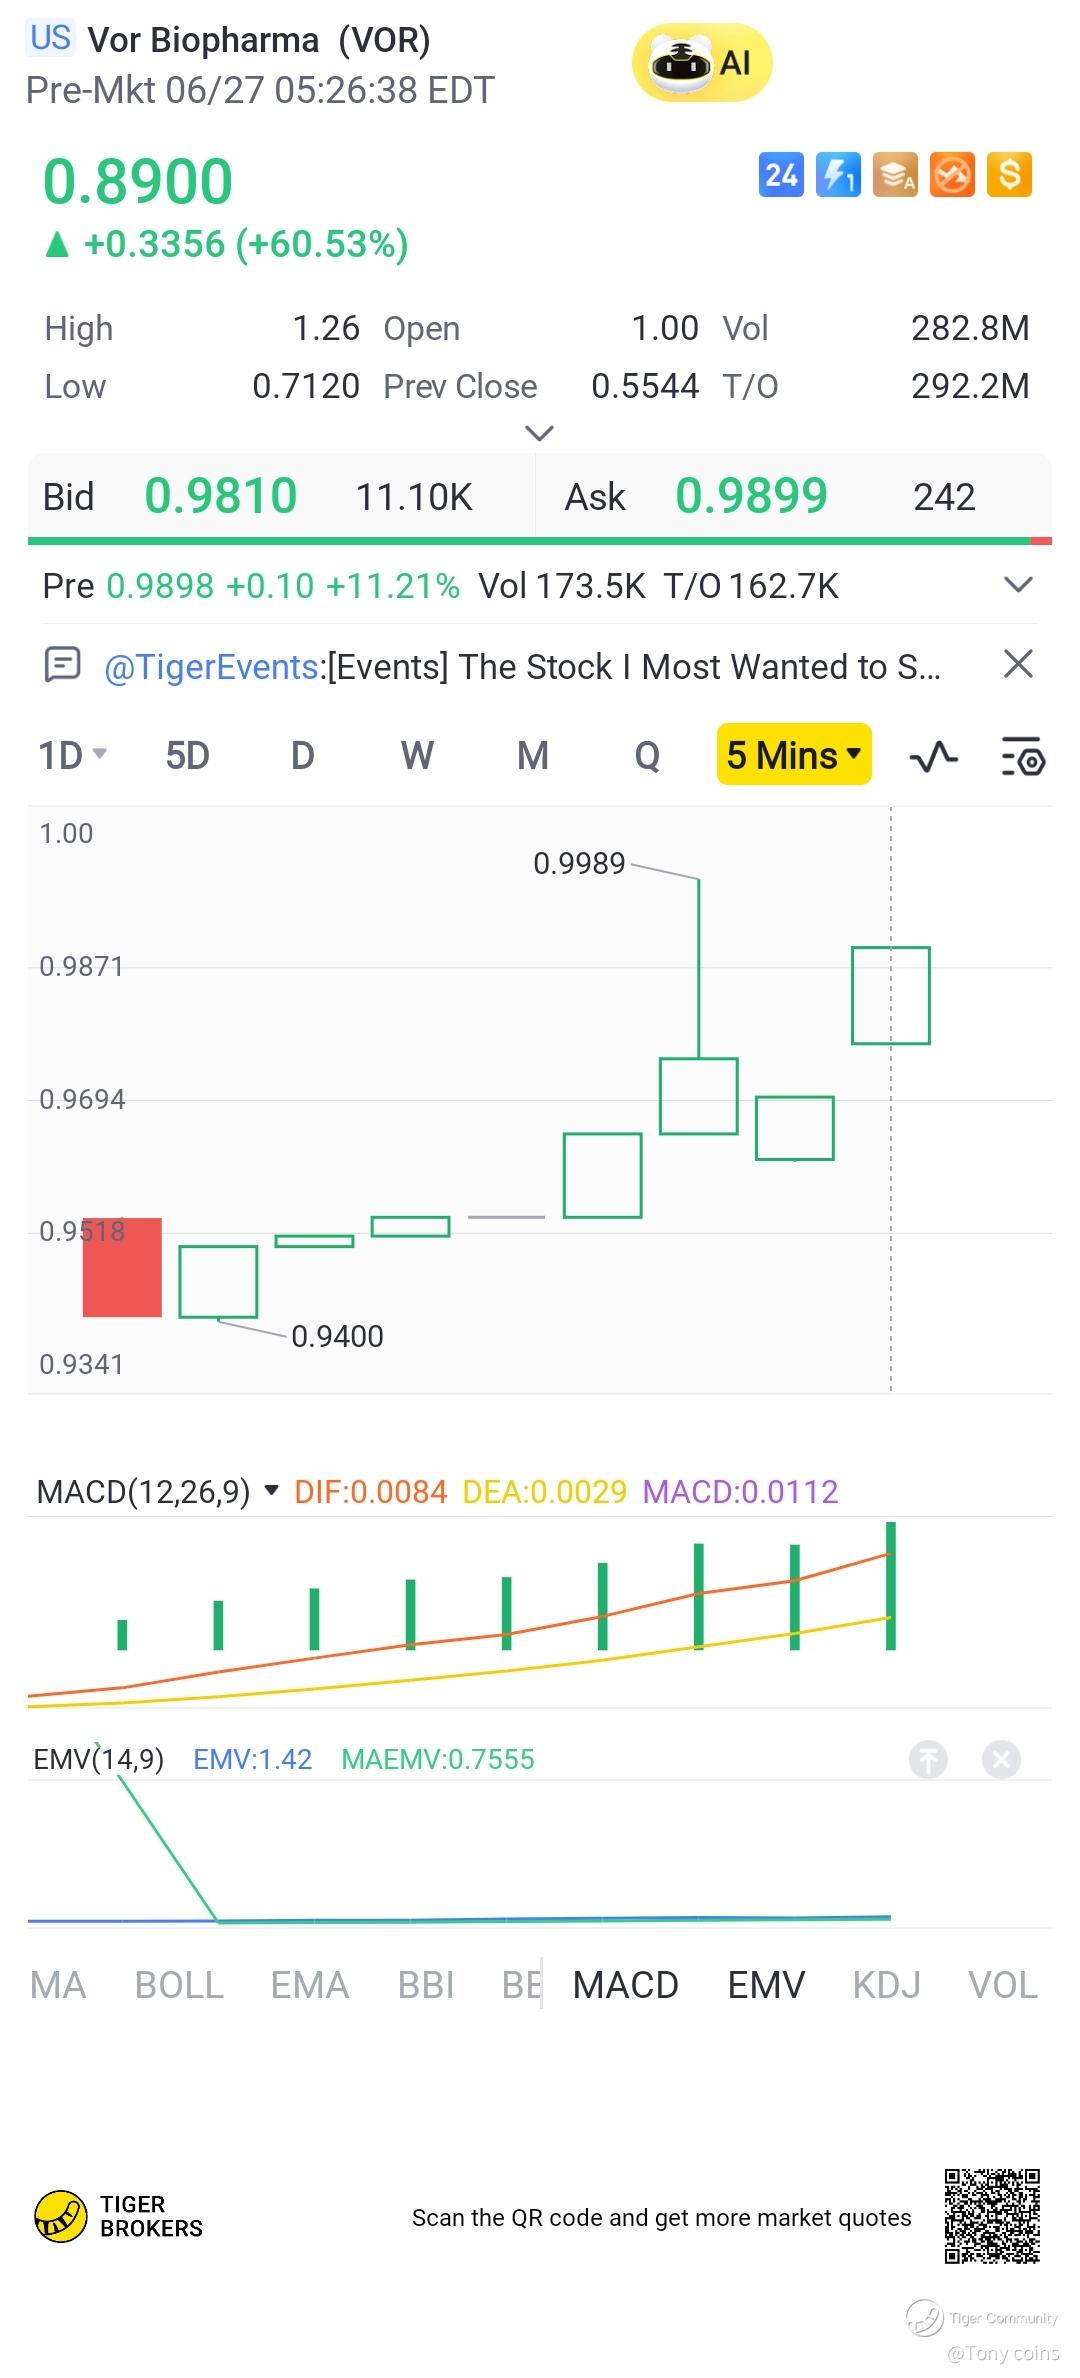
Task: Toggle the KDJ indicator
Action: click(886, 1985)
